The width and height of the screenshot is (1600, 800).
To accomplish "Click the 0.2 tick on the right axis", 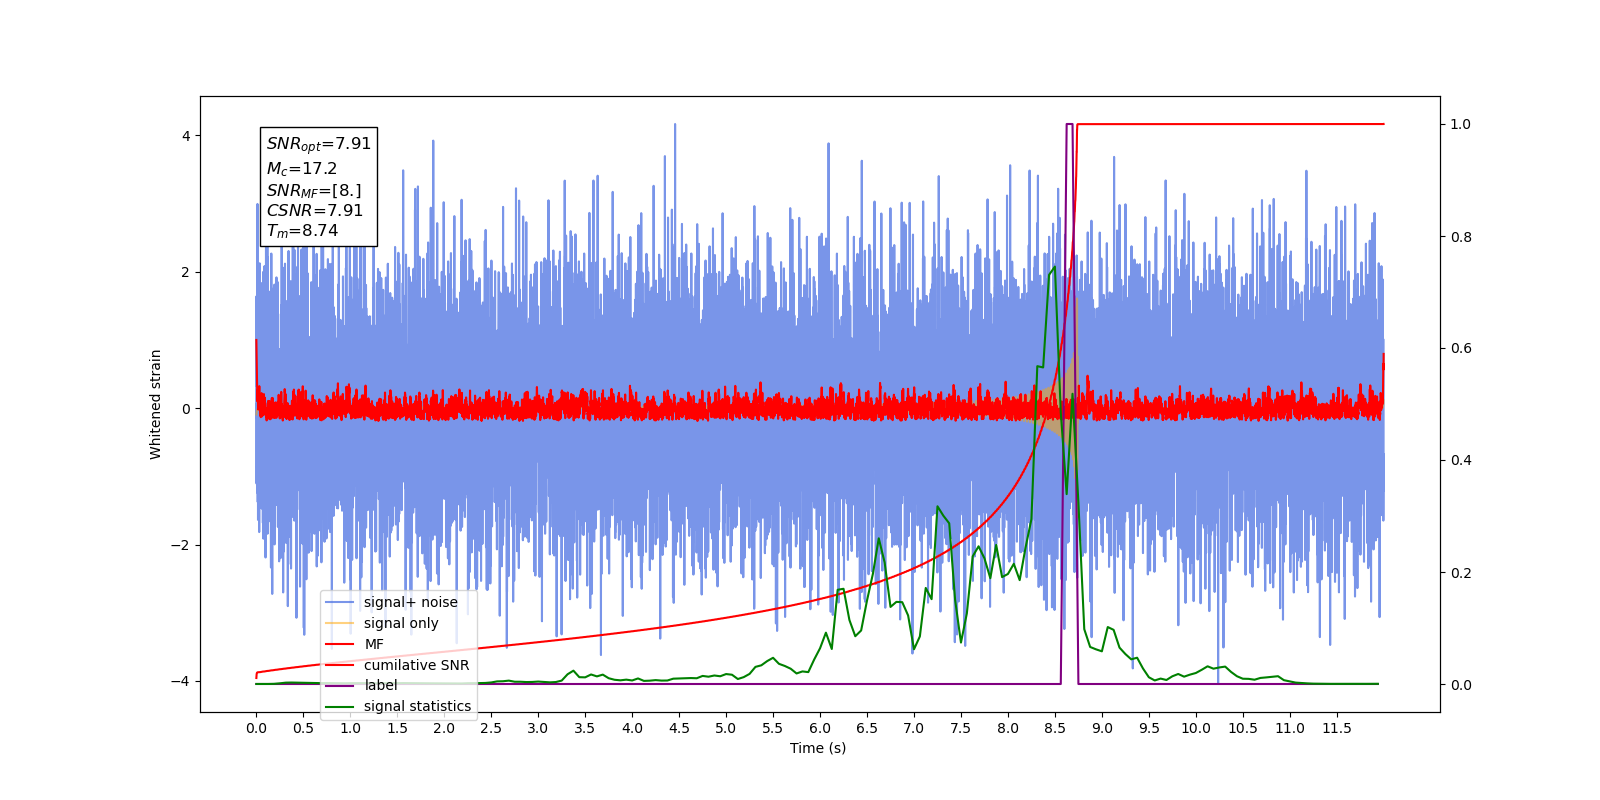I will point(1461,573).
